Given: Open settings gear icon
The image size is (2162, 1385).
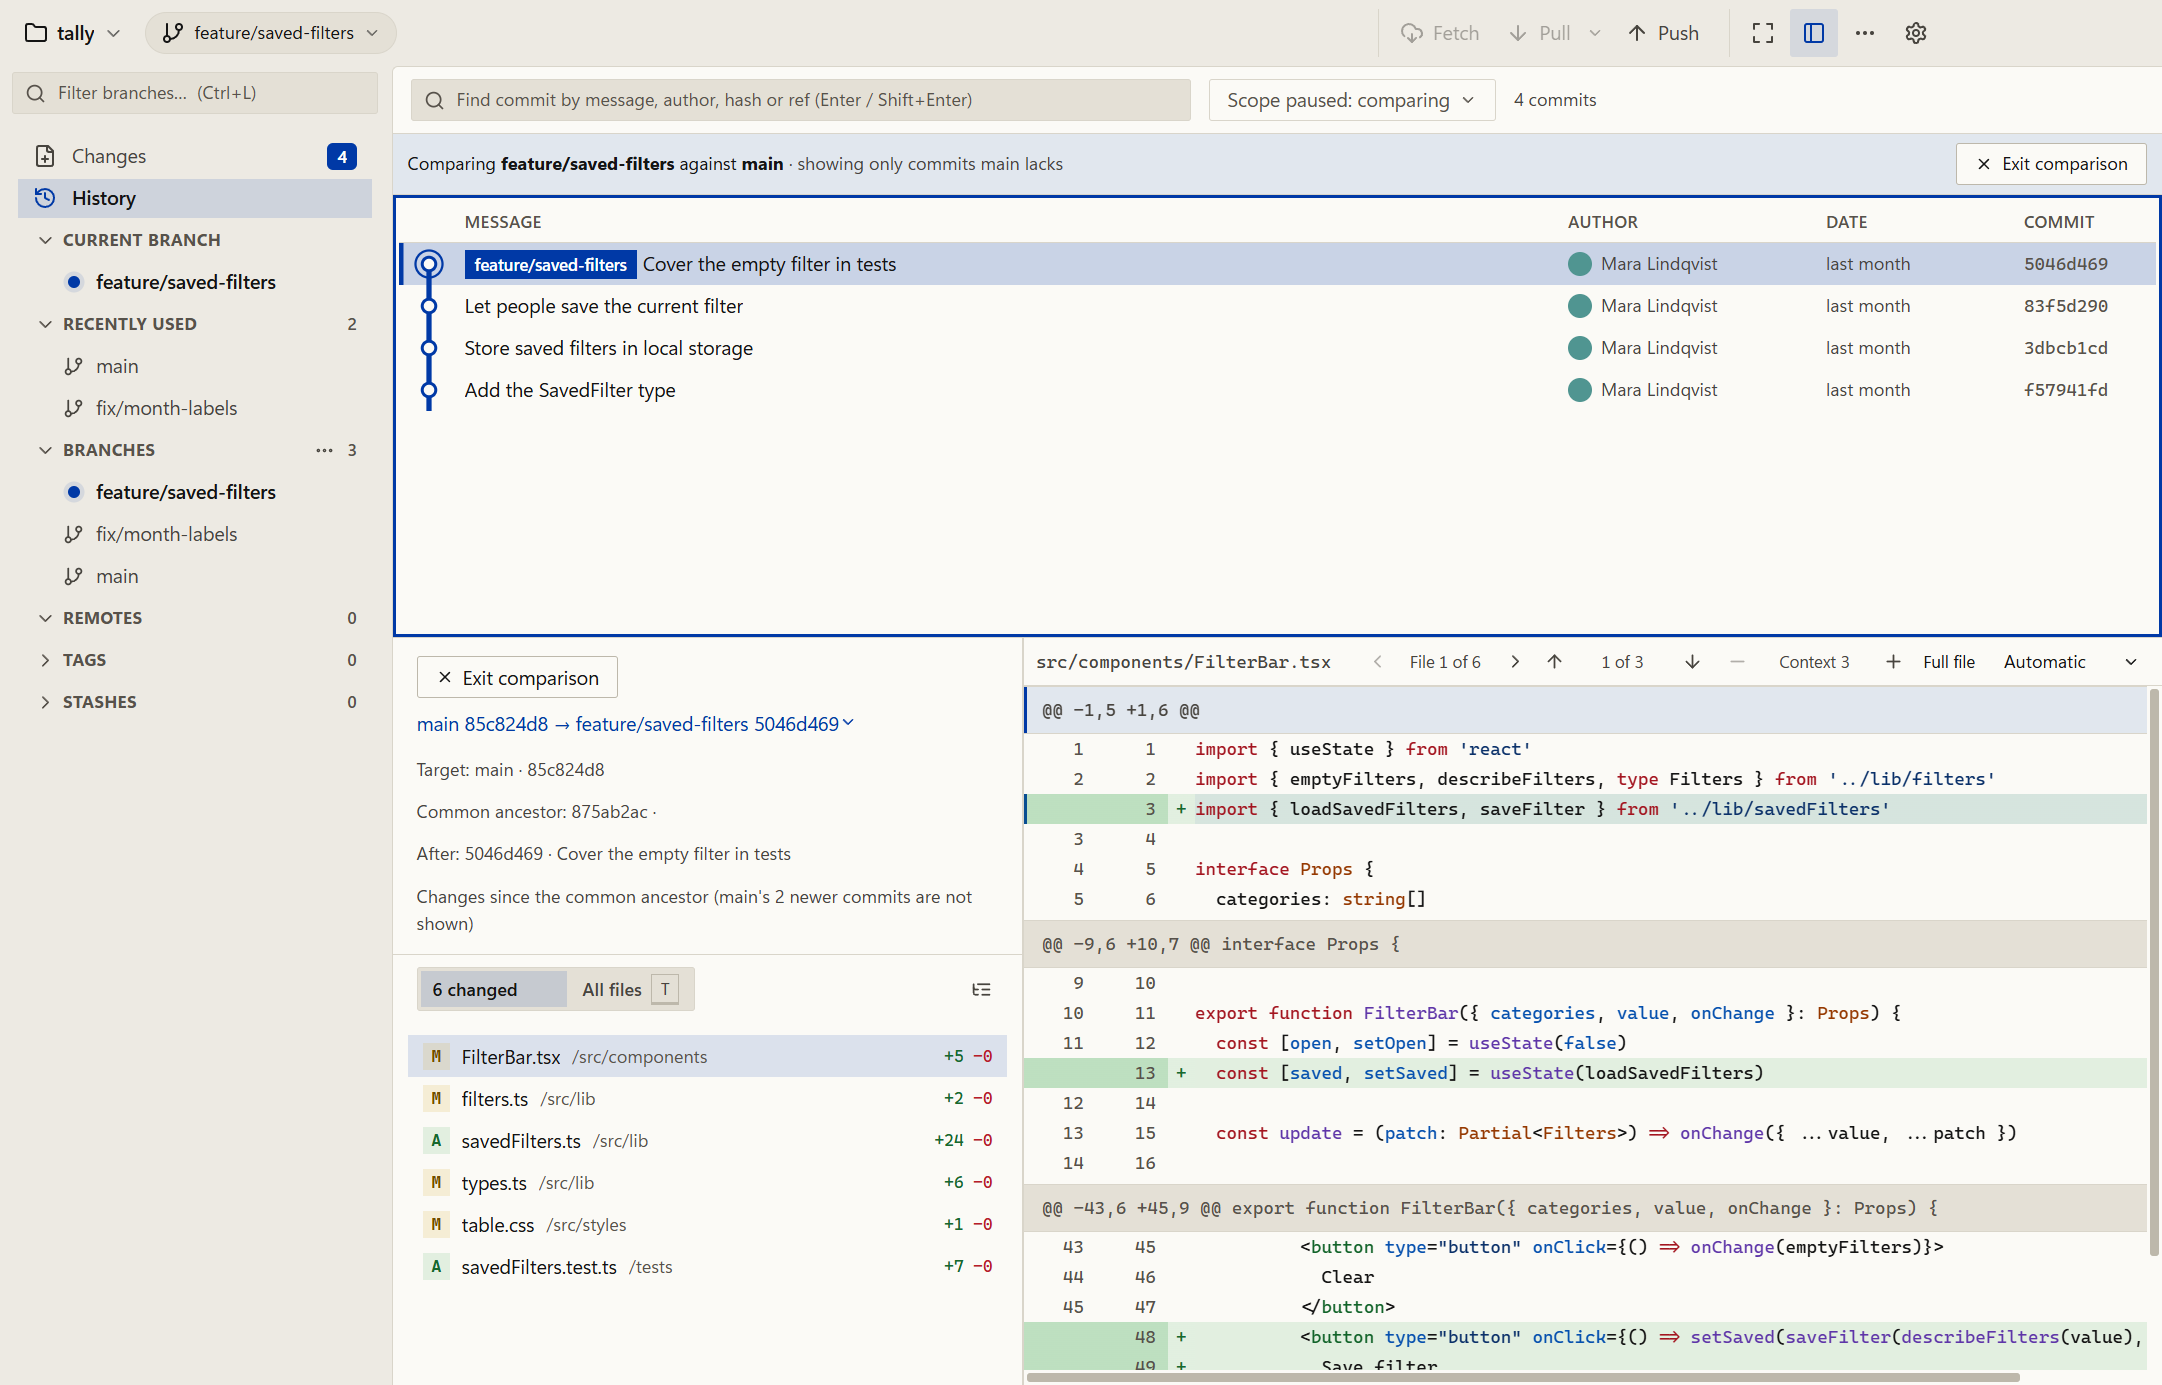Looking at the screenshot, I should click(1916, 33).
